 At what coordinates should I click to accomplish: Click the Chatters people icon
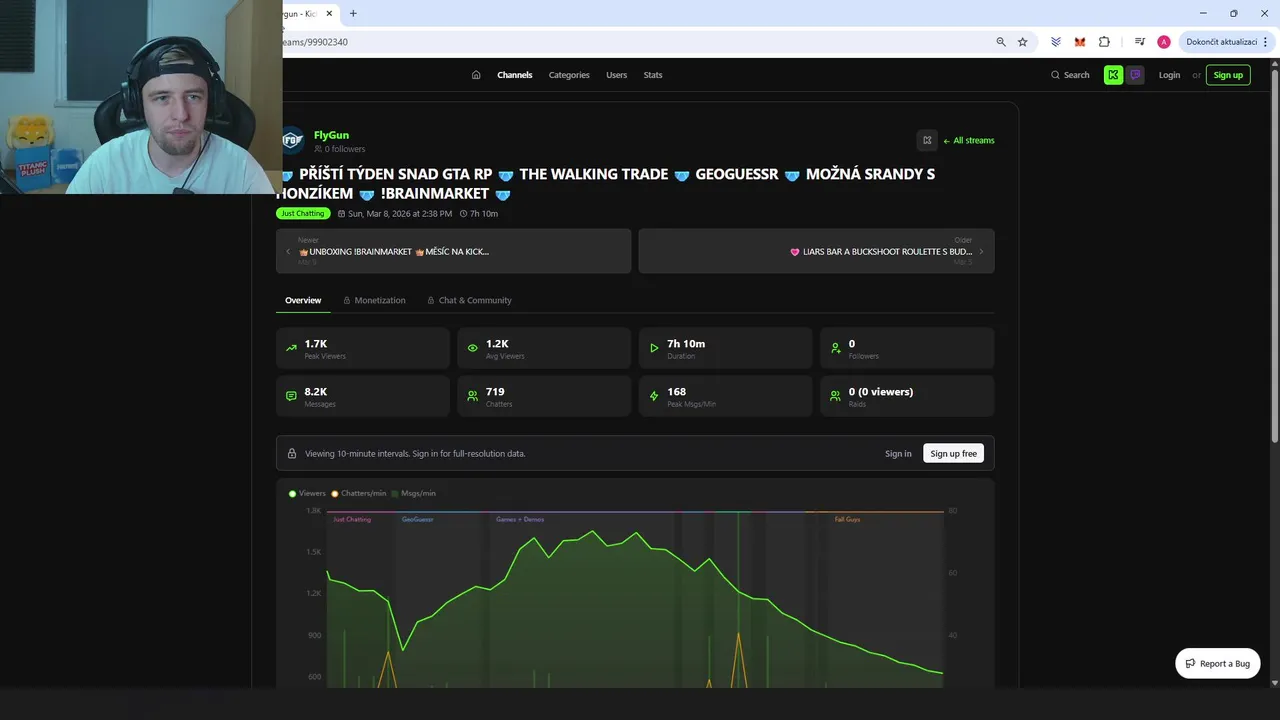point(472,396)
